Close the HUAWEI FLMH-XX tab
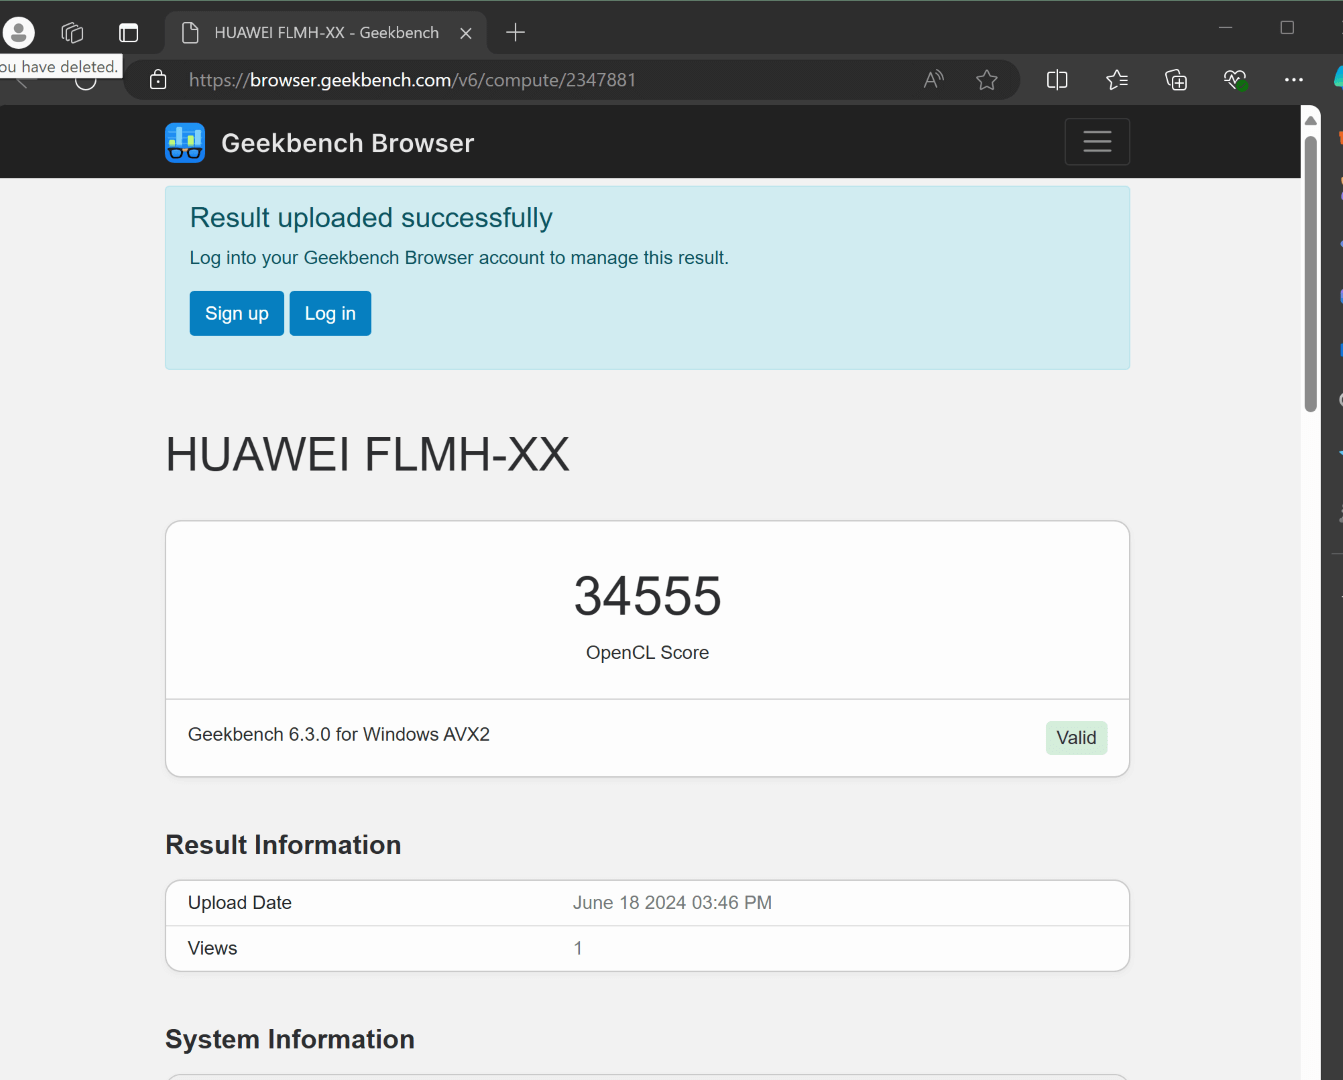 [x=466, y=33]
